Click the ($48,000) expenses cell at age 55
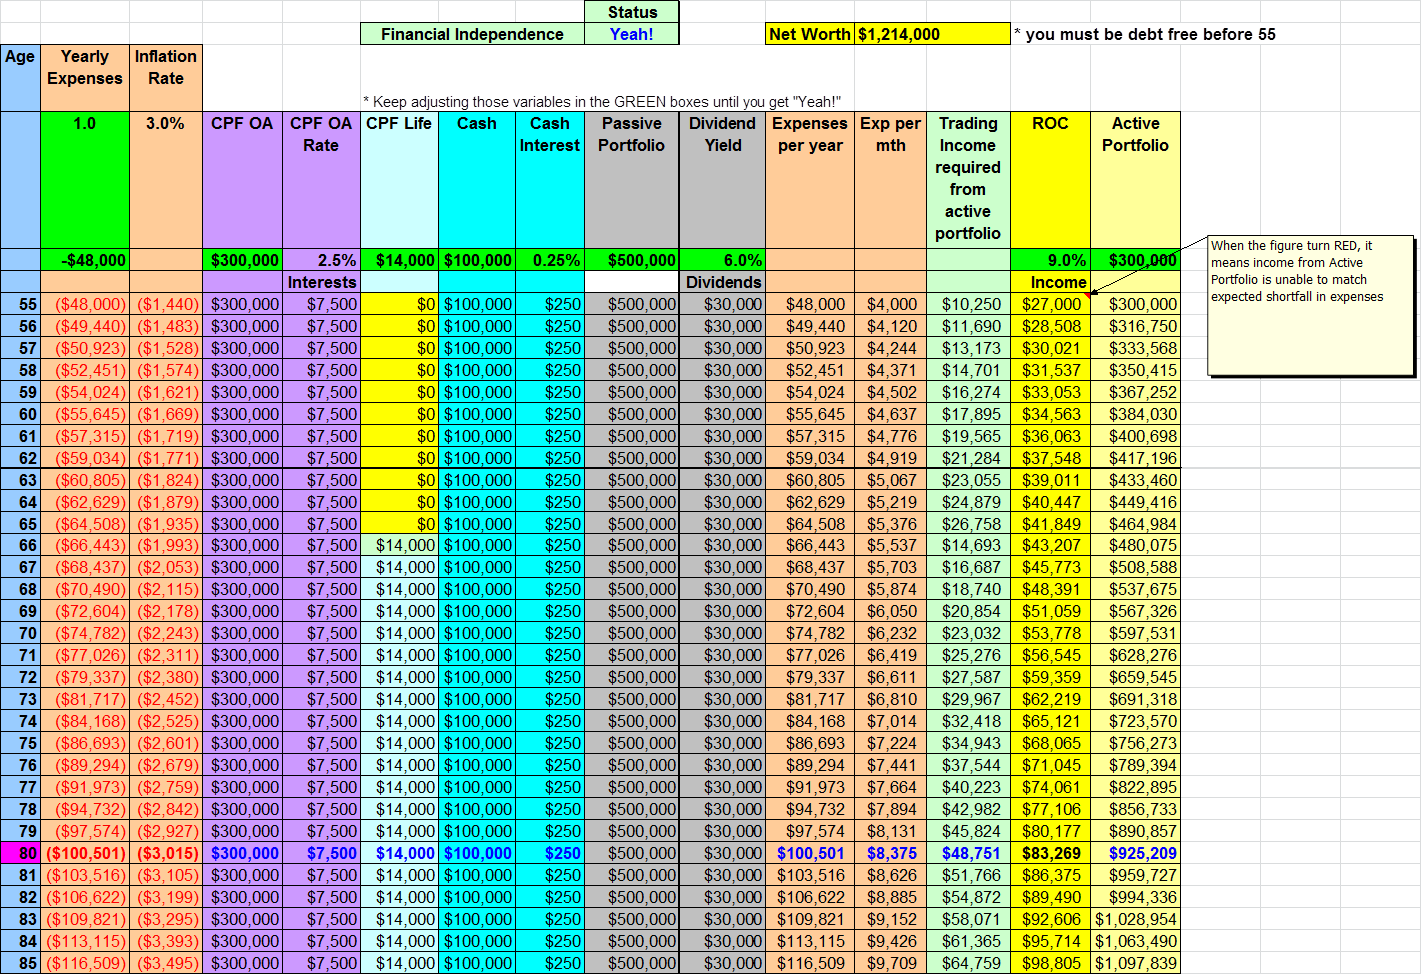Viewport: 1422px width, 975px height. [85, 304]
